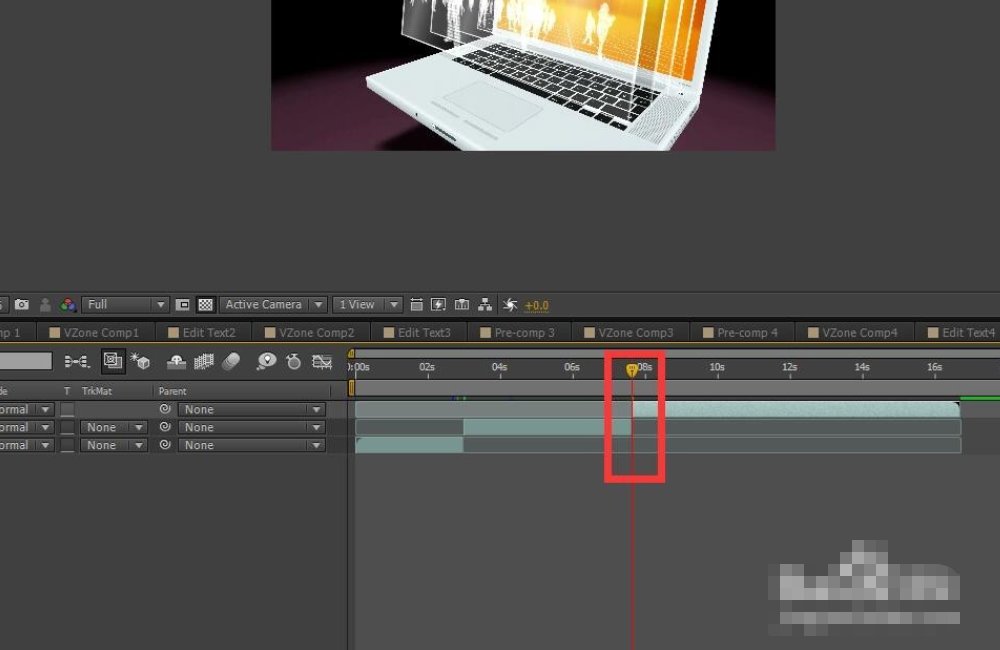Click the Parent column header
Image resolution: width=1000 pixels, height=650 pixels.
[x=173, y=391]
